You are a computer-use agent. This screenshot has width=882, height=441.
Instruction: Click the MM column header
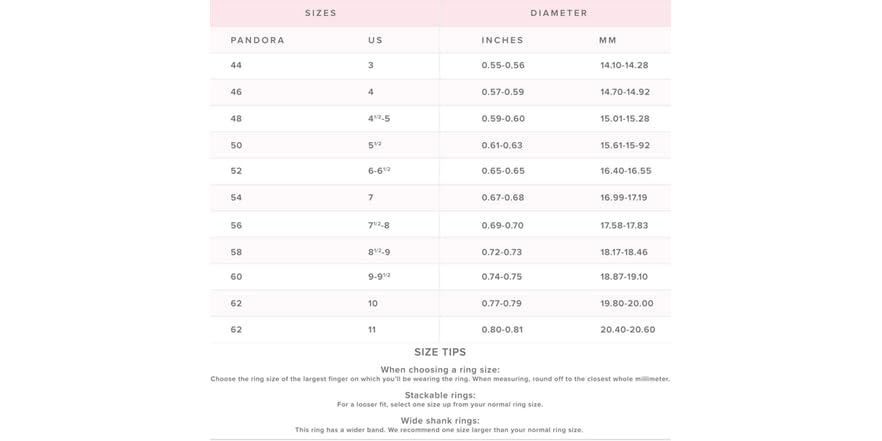608,40
